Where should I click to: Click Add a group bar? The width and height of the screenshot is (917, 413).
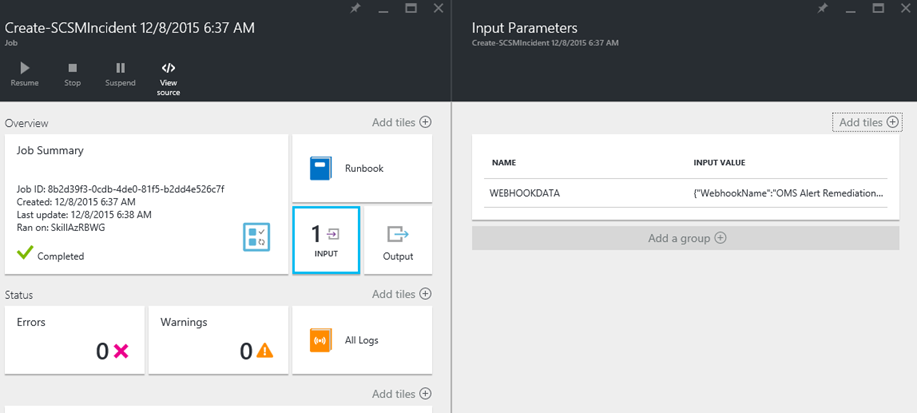(685, 238)
